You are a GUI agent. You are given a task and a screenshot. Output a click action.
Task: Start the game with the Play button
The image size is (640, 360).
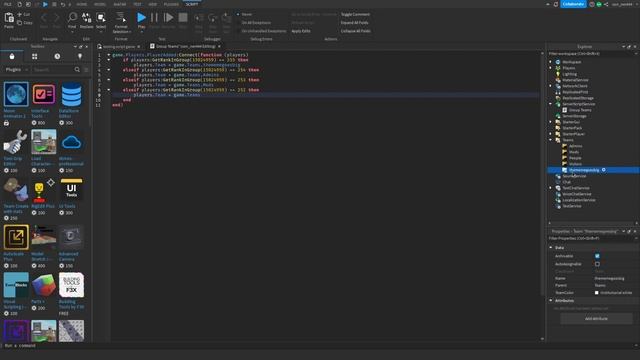tap(141, 17)
